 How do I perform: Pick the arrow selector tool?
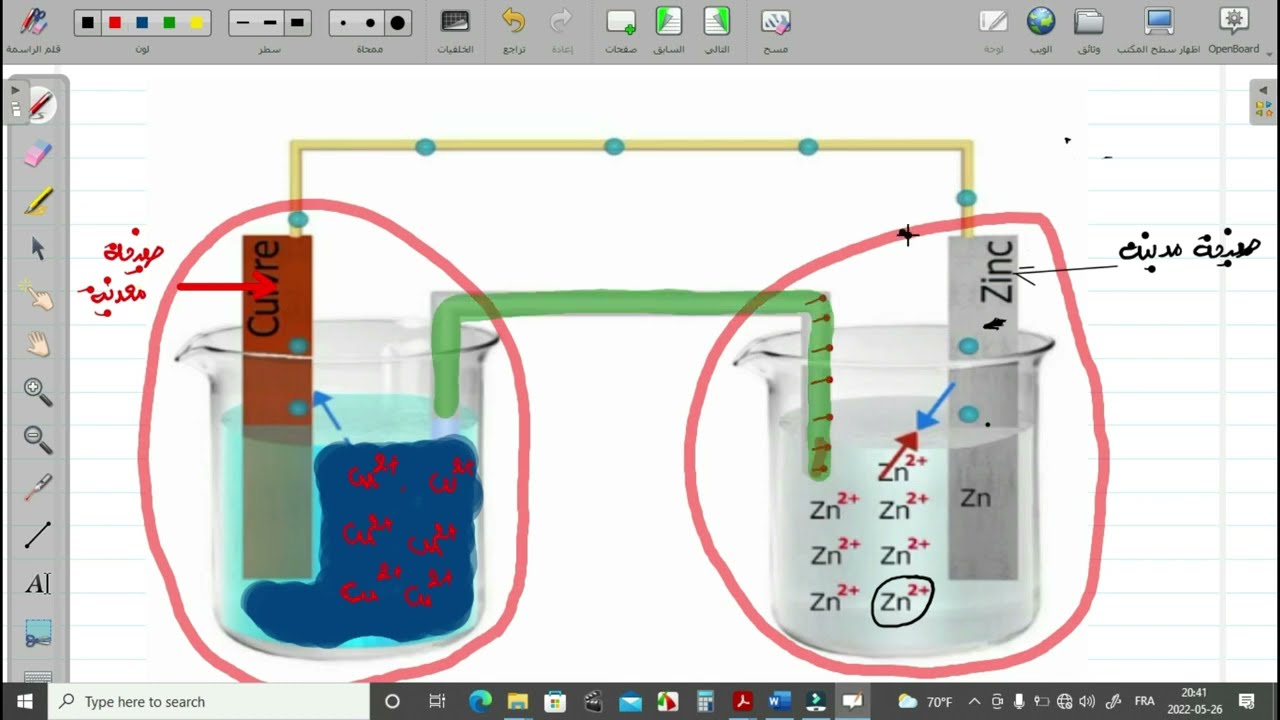pos(38,248)
